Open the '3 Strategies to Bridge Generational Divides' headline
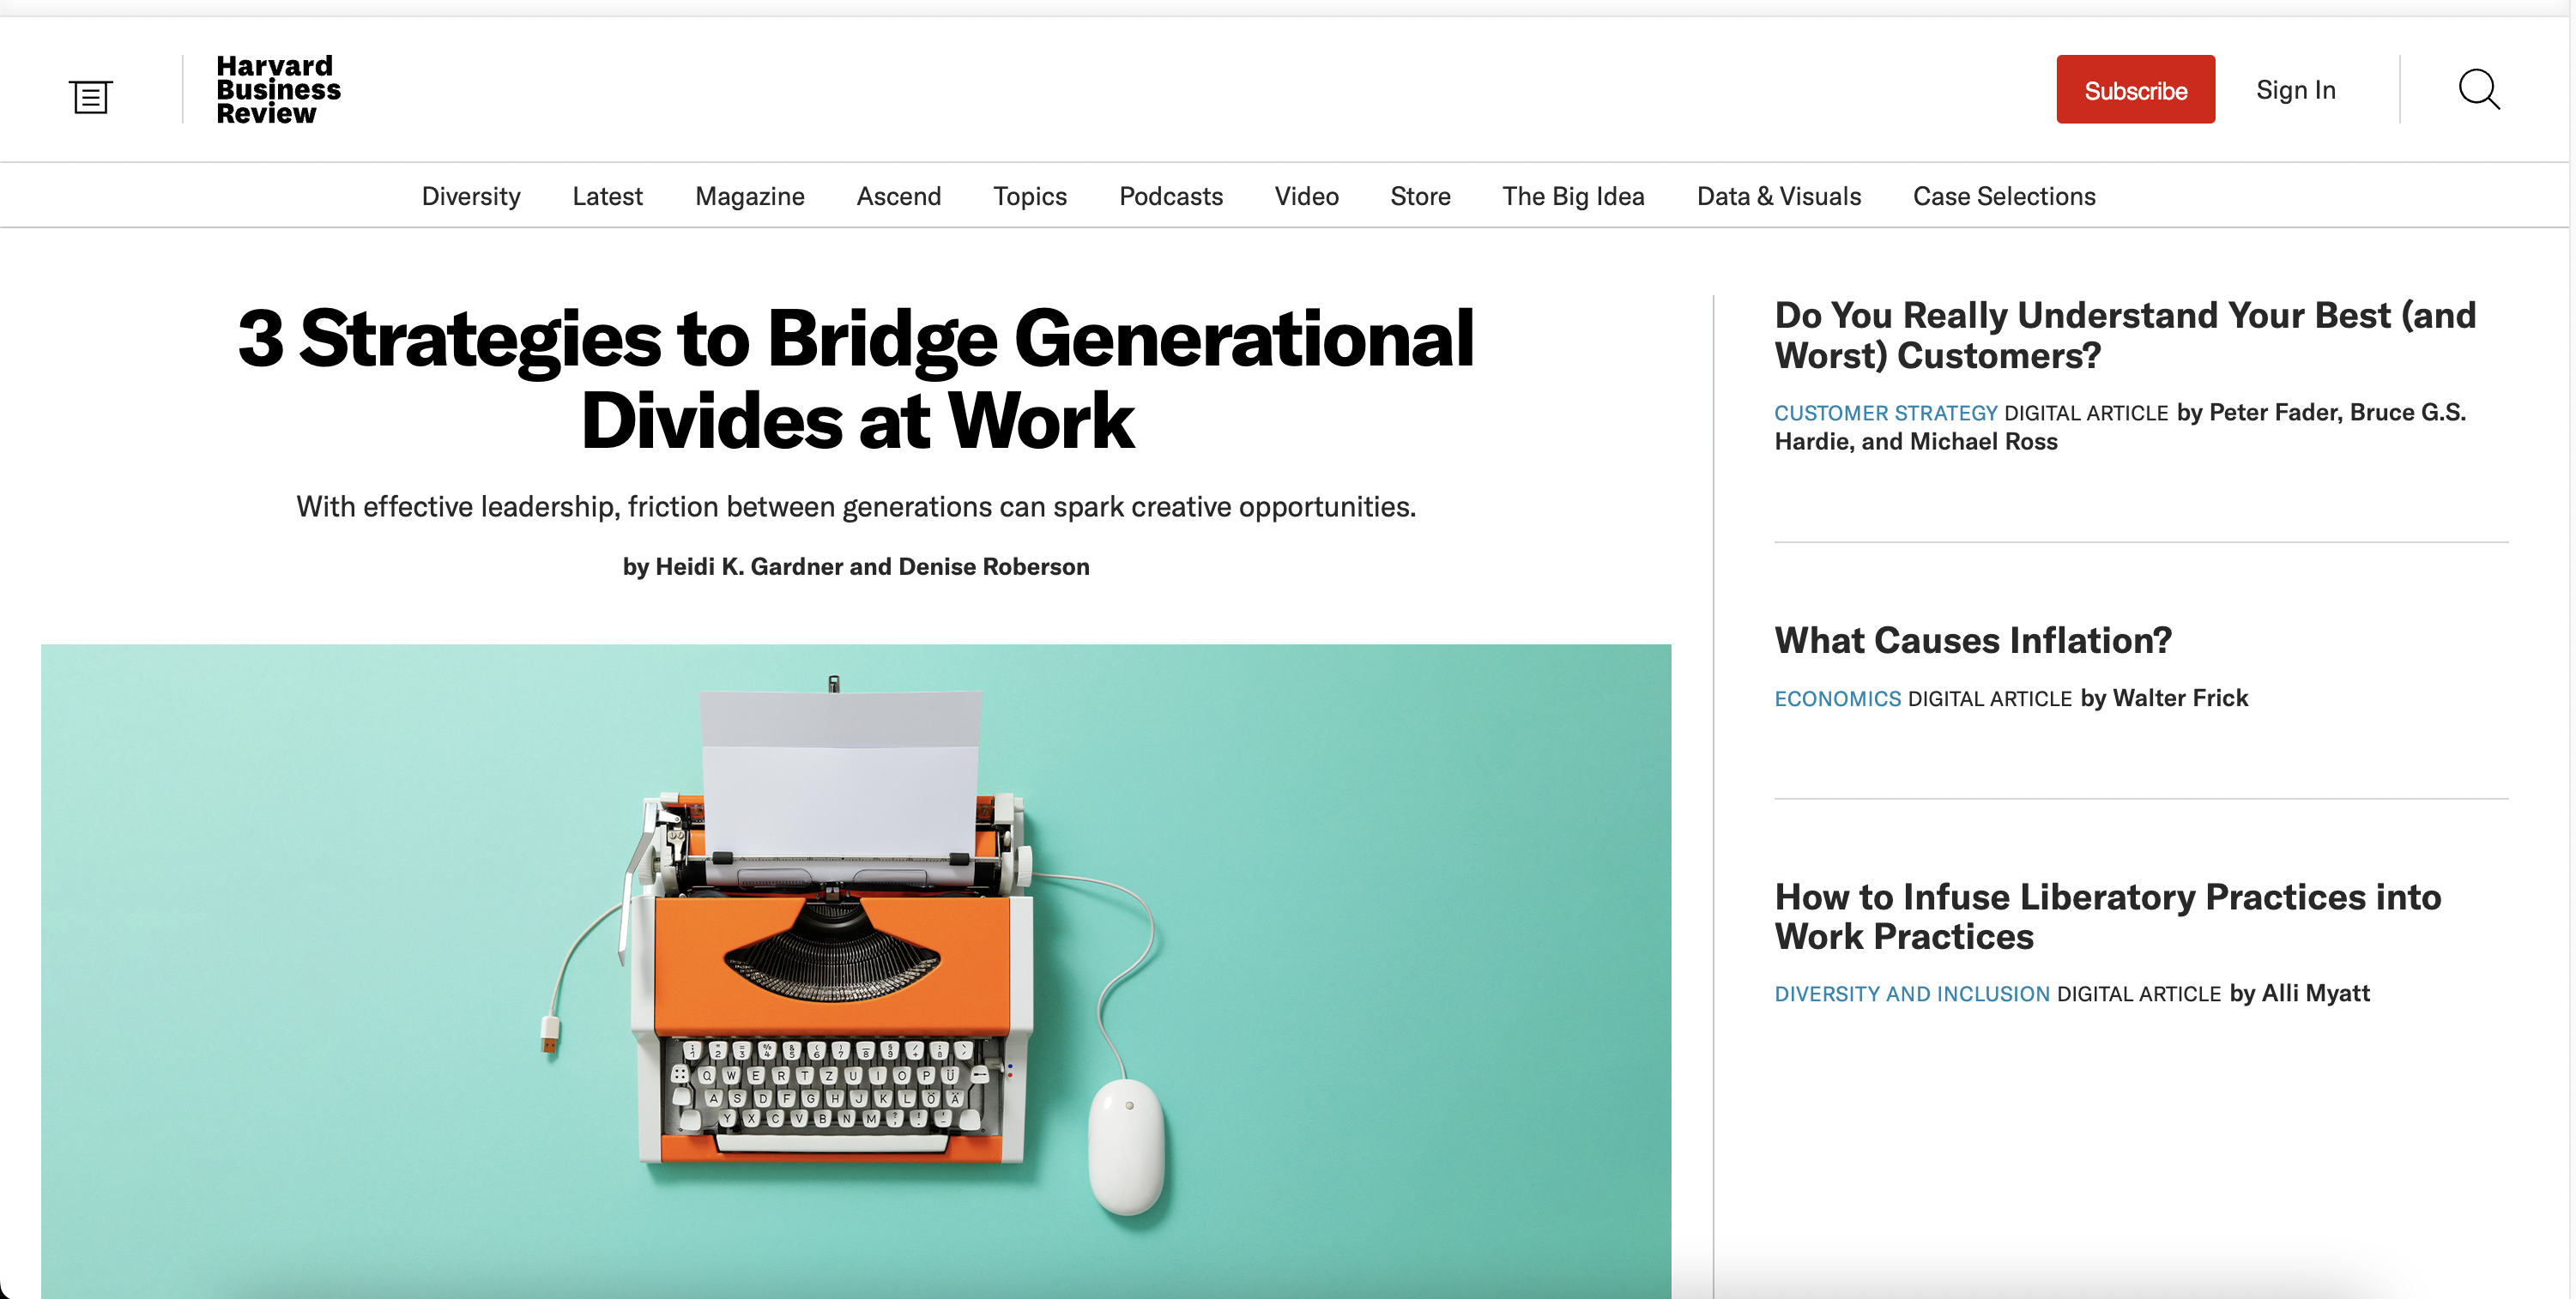2576x1299 pixels. tap(856, 379)
